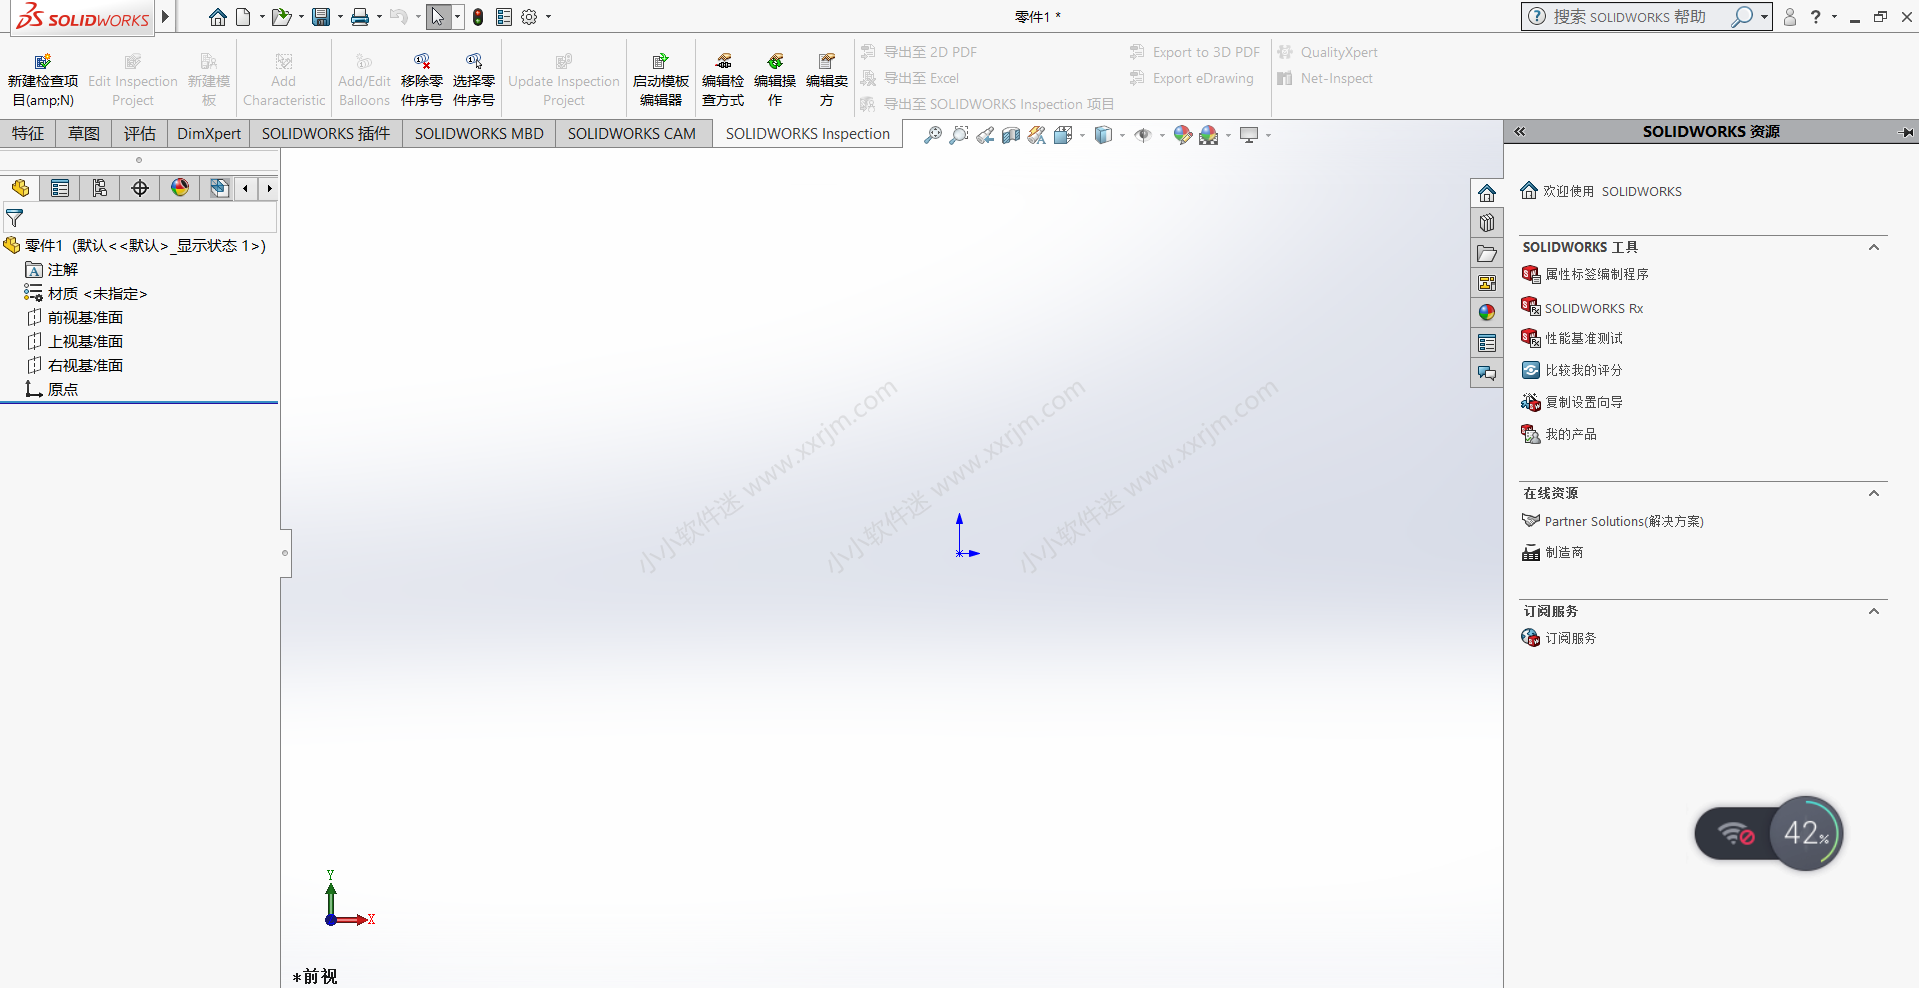Screen dimensions: 1919x988
Task: Open dropdown arrow next to Print
Action: pyautogui.click(x=379, y=17)
